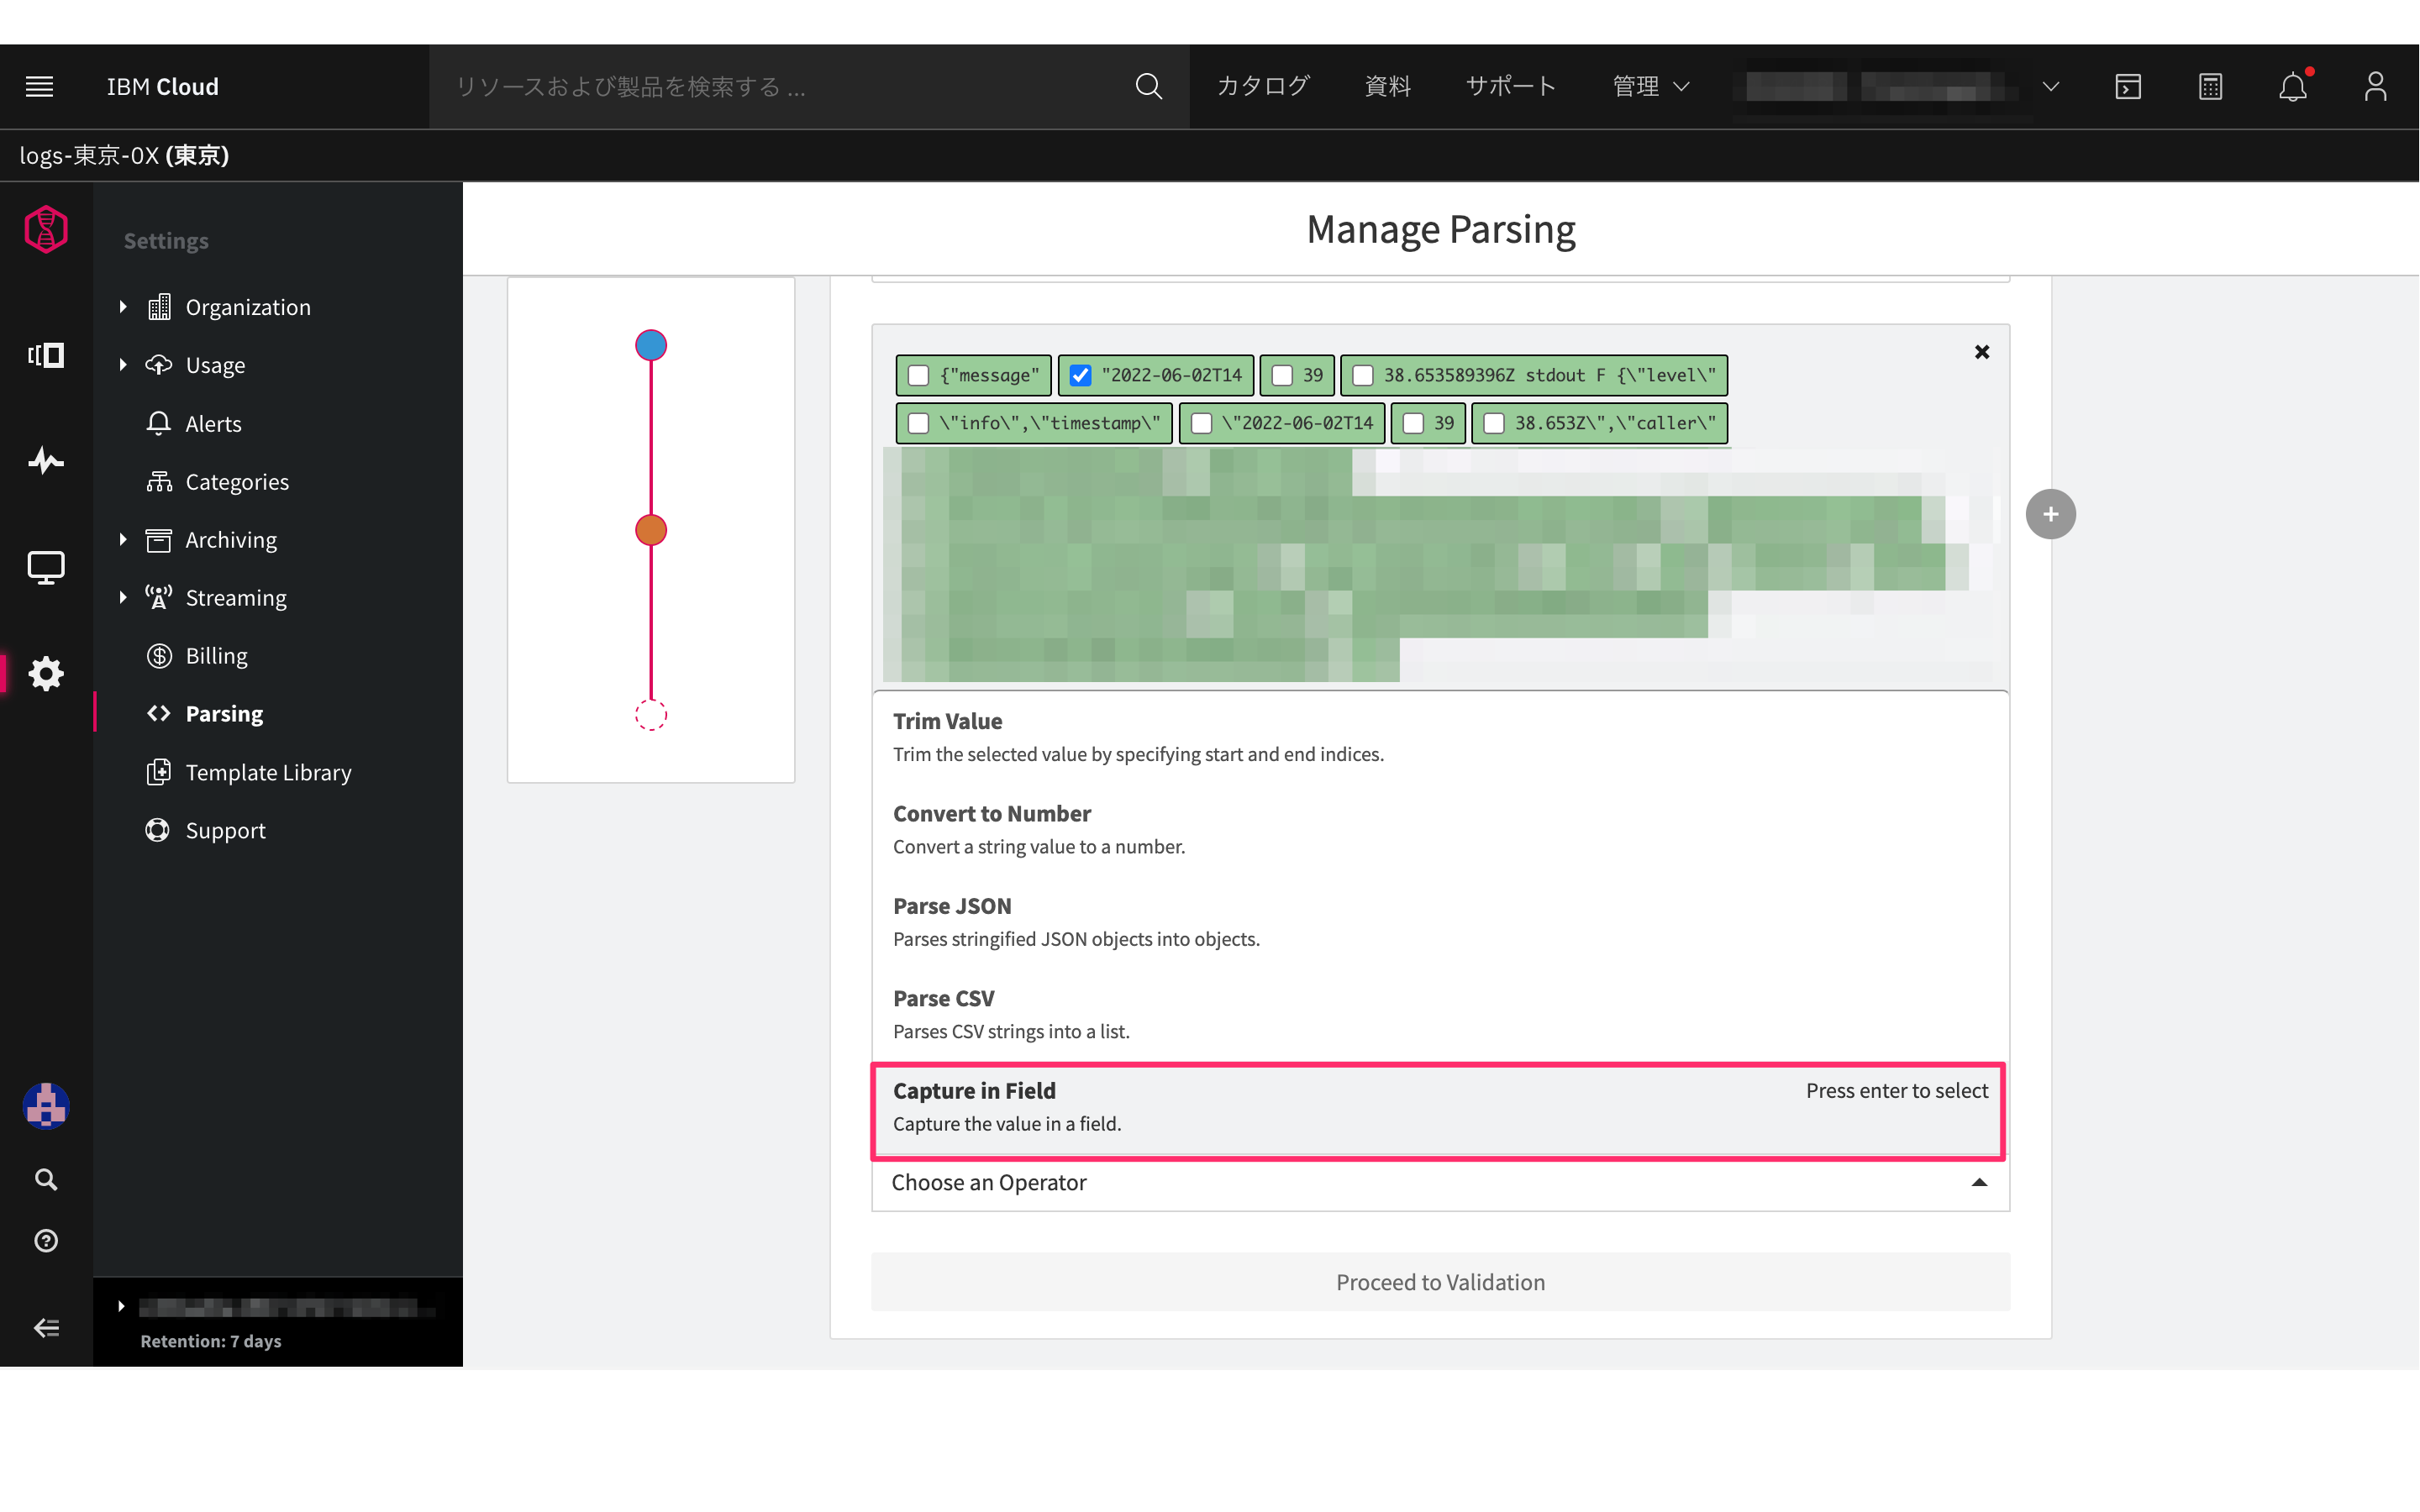Viewport: 2420px width, 1512px height.
Task: Click the orange node on the parsing timeline
Action: [x=651, y=530]
